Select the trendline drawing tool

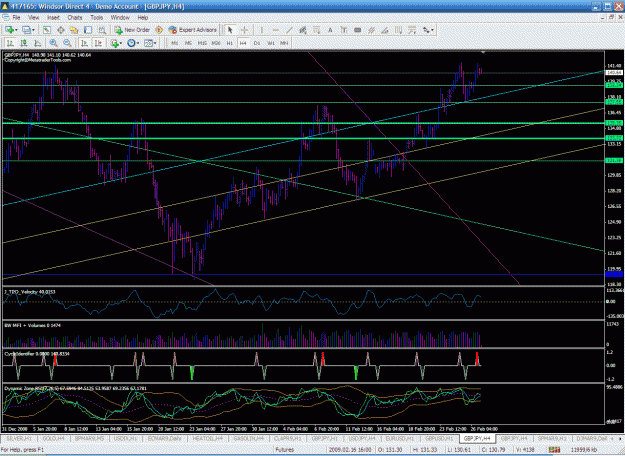coord(289,30)
